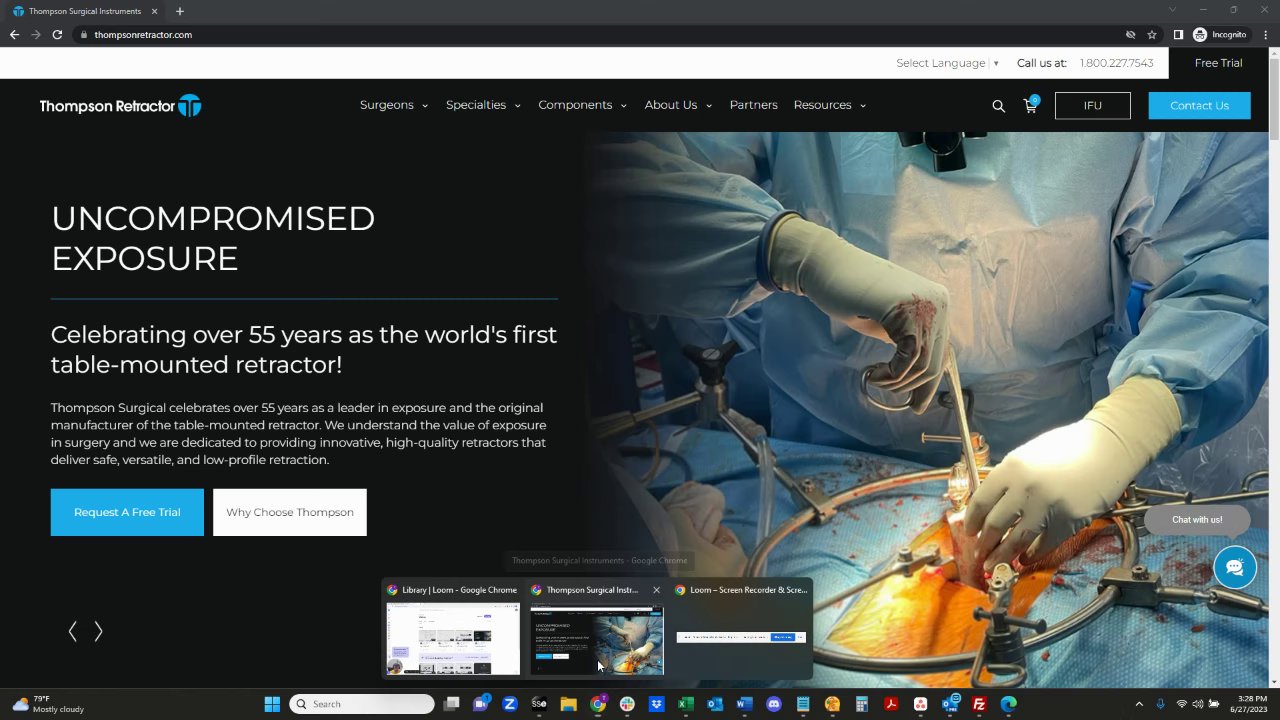
Task: Open Task View from taskbar
Action: click(x=451, y=704)
